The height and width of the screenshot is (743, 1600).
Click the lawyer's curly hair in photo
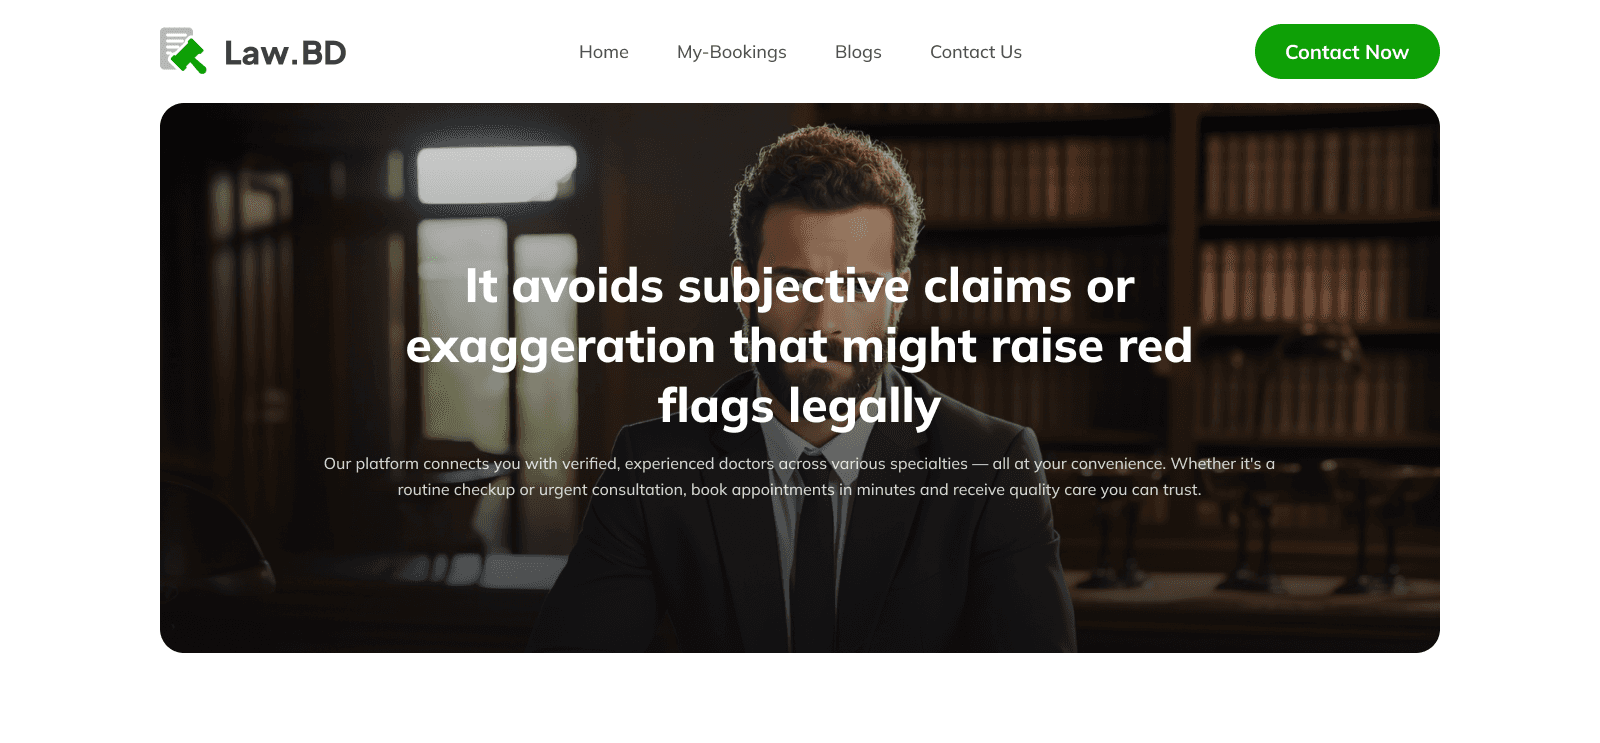(830, 170)
